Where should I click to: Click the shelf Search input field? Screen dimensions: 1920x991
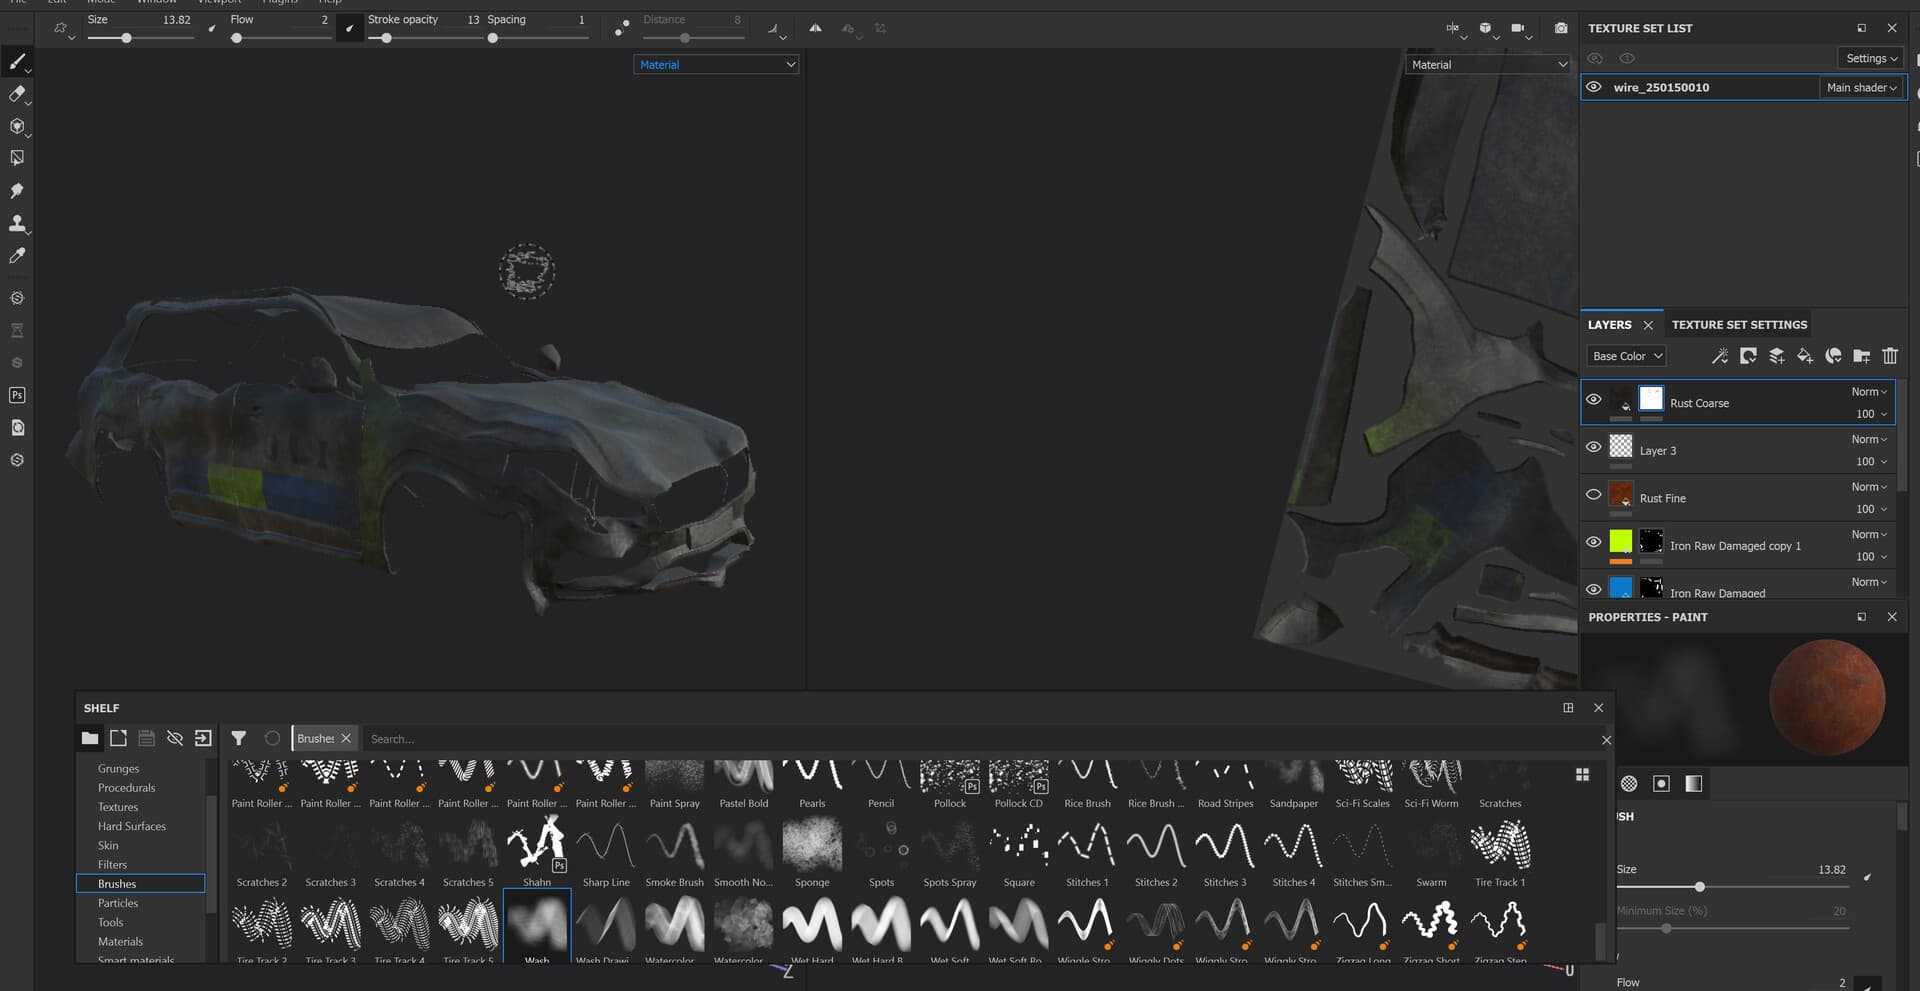coord(980,739)
